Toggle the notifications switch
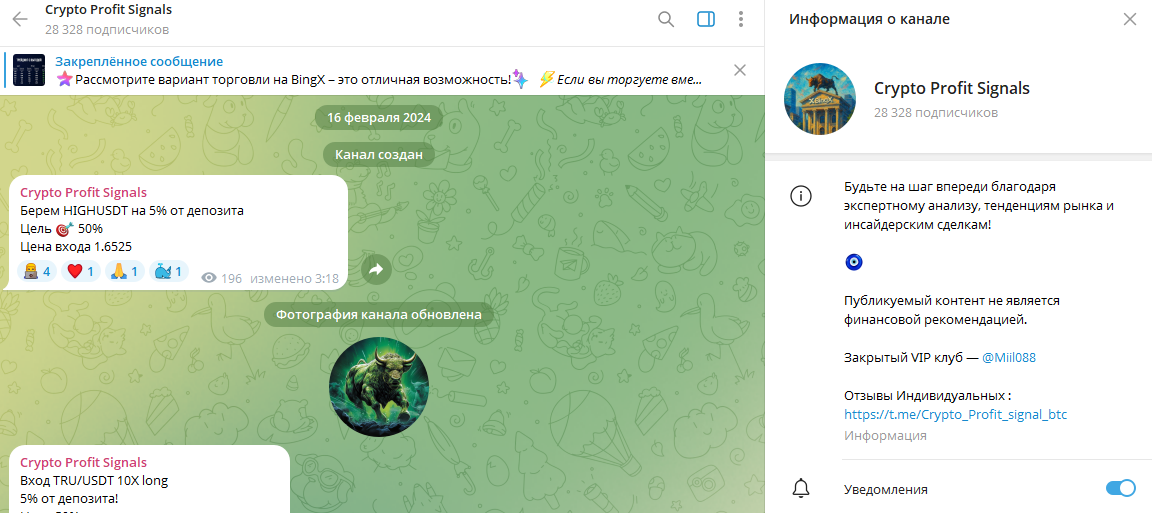1152x513 pixels. click(1120, 489)
